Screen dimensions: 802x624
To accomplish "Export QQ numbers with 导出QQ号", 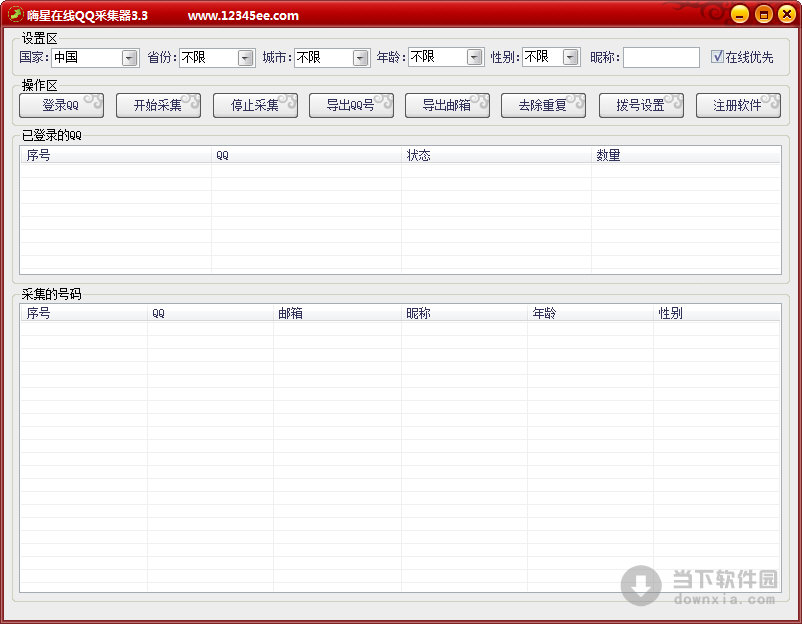I will 351,105.
